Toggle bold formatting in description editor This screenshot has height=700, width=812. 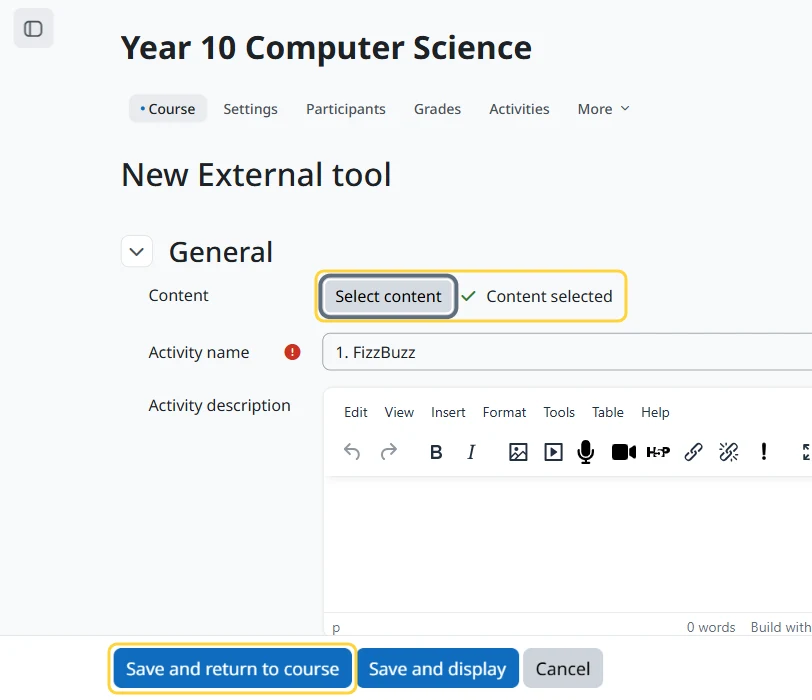(x=436, y=452)
